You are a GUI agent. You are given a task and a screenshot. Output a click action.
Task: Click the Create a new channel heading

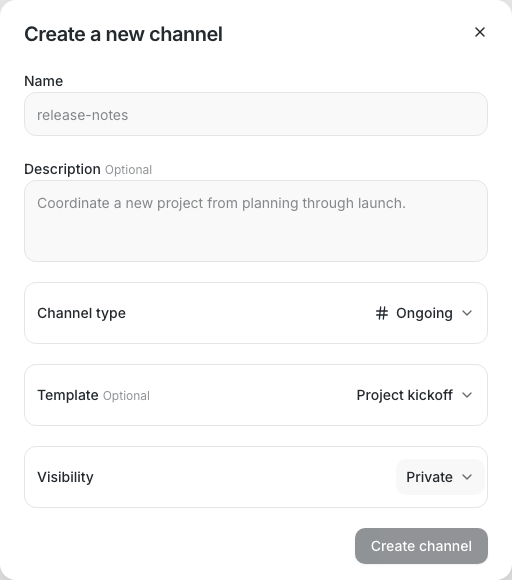(x=123, y=34)
